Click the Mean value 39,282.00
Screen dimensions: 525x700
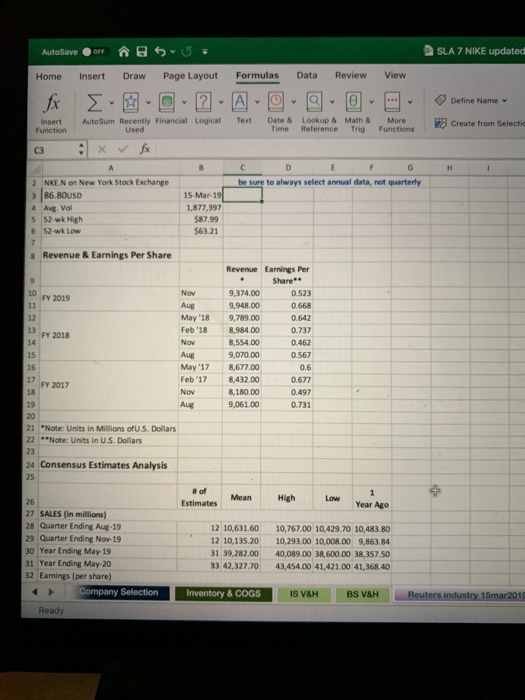click(241, 554)
